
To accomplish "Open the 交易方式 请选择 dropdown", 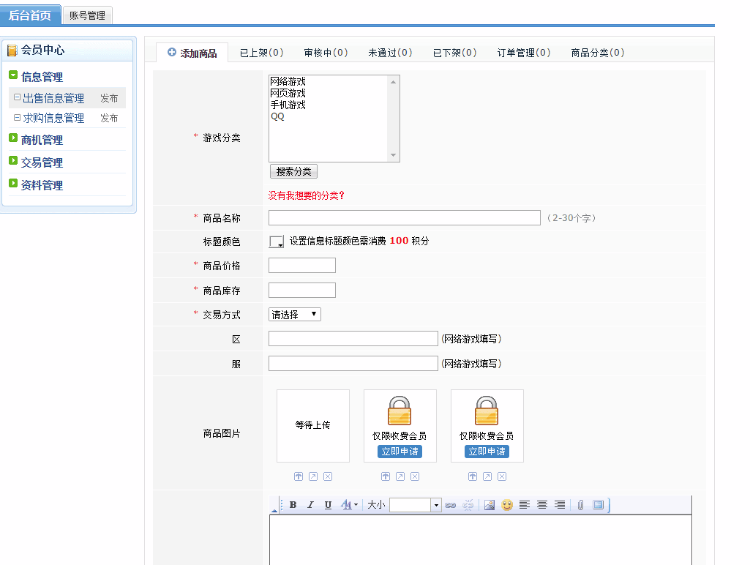I will (294, 314).
